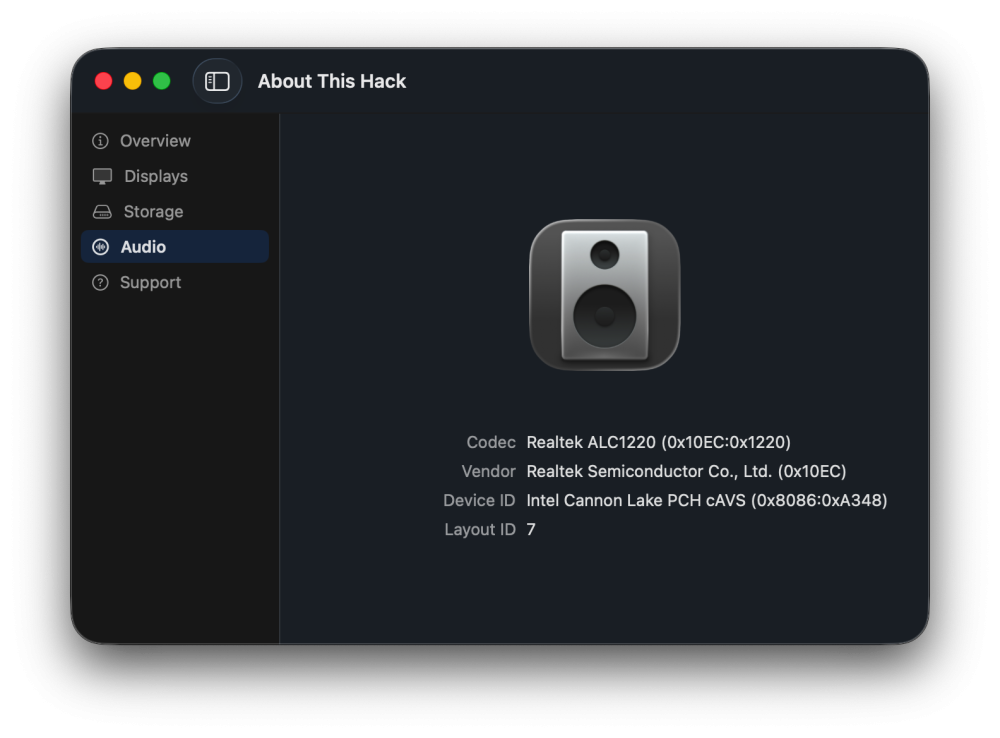The height and width of the screenshot is (738, 1000).
Task: Zoom the window with the green button
Action: click(x=162, y=81)
